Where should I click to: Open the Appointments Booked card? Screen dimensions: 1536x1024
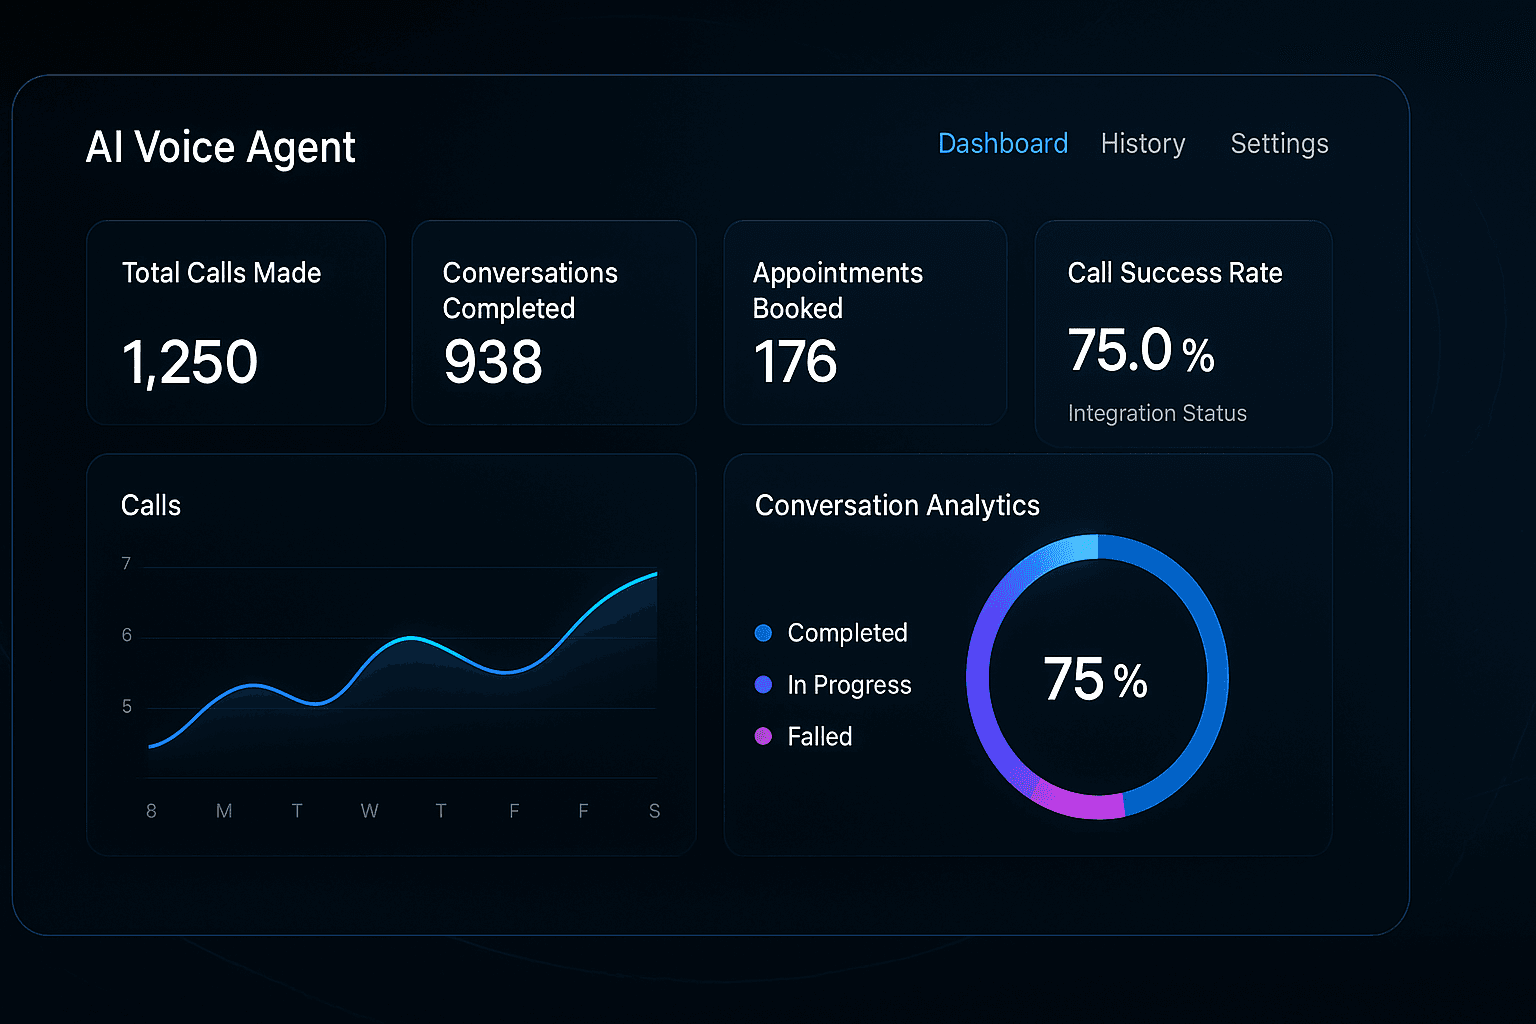(865, 322)
